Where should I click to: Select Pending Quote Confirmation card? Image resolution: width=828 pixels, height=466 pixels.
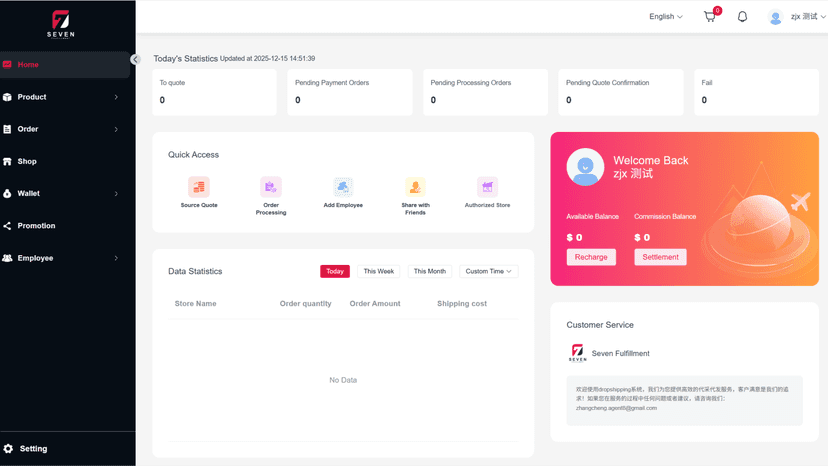click(620, 92)
